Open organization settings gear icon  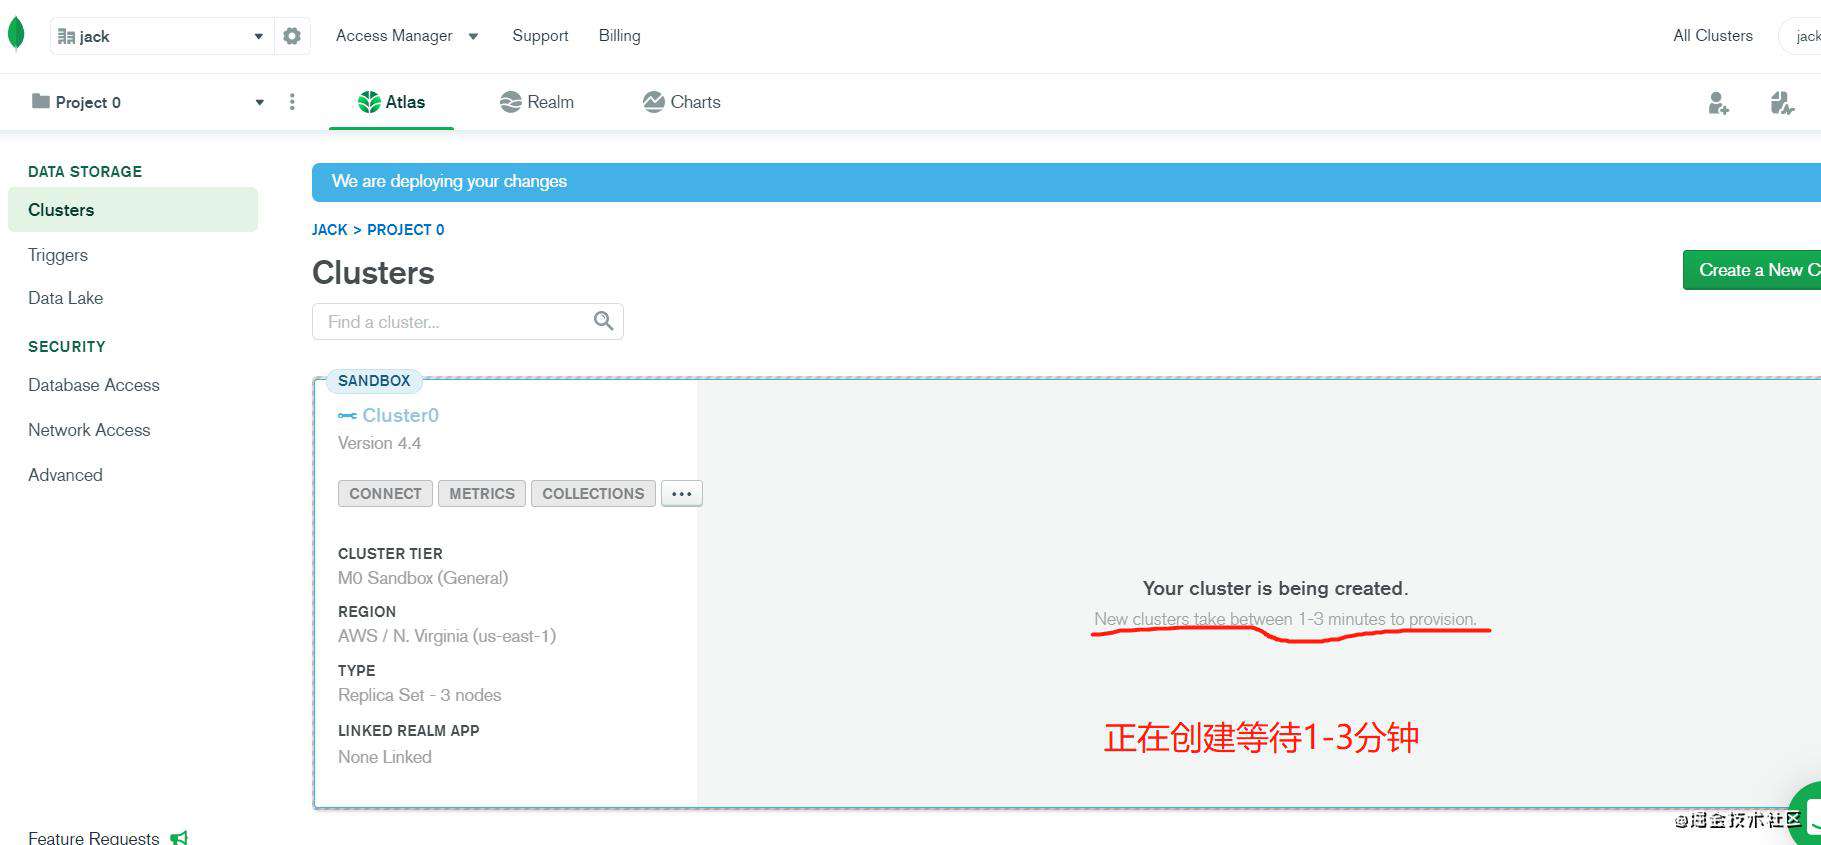pos(292,36)
